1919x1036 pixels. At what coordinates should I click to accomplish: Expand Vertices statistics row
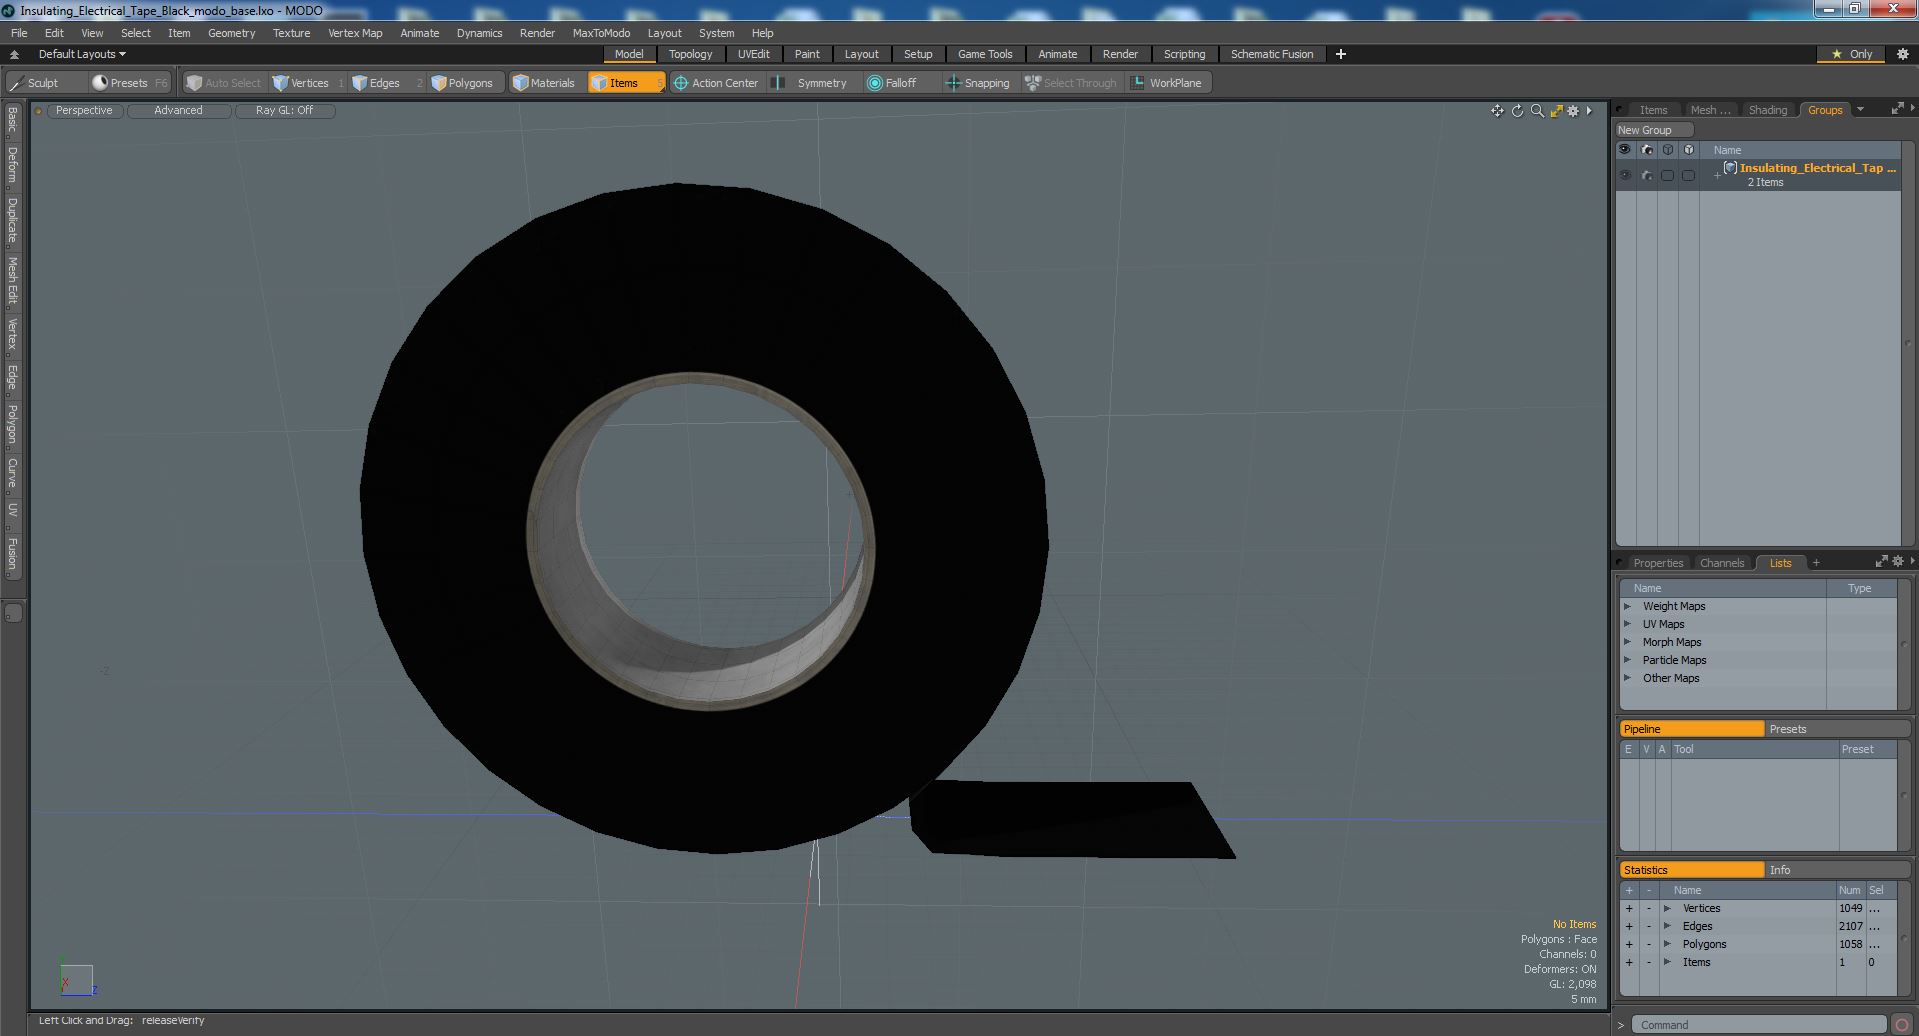[x=1667, y=908]
